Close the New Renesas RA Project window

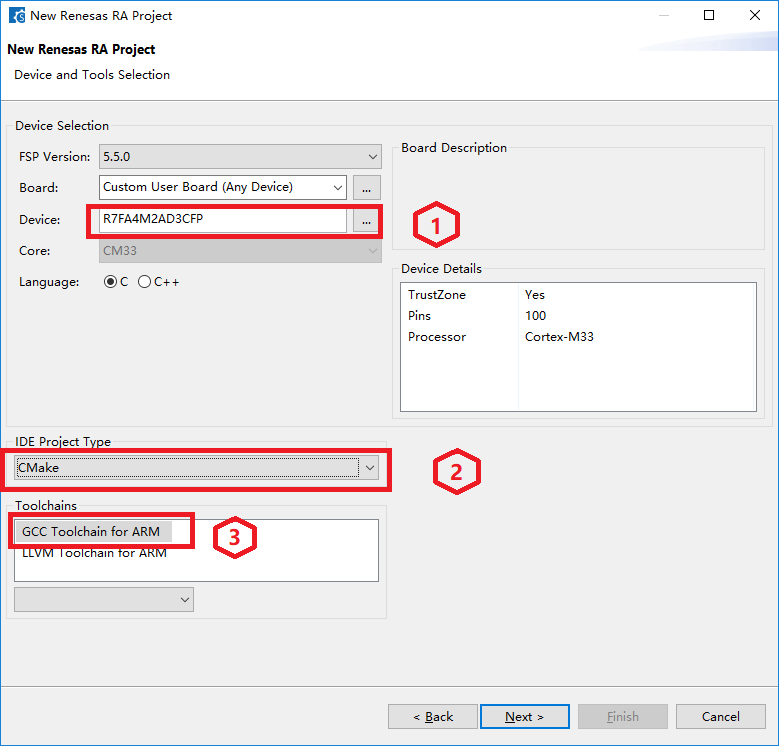pyautogui.click(x=755, y=15)
